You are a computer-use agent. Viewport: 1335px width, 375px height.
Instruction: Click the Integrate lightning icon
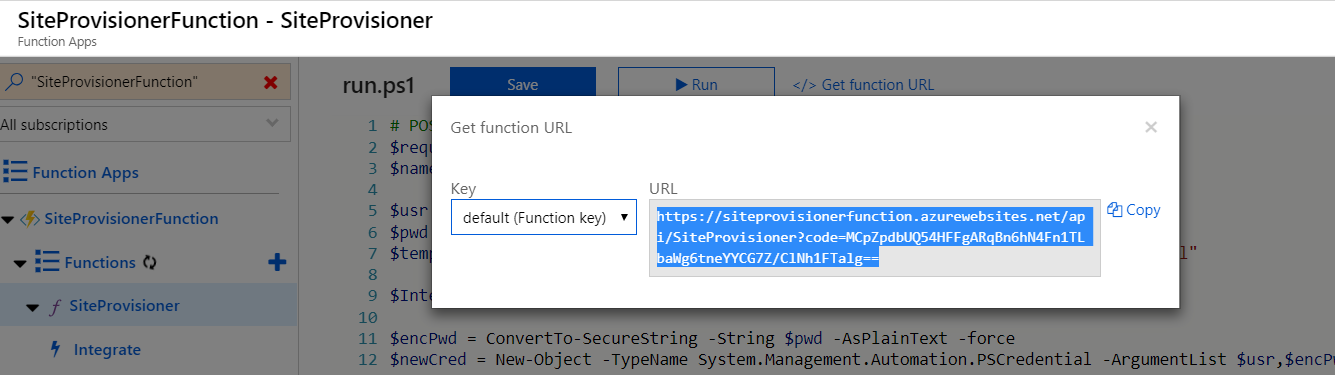[x=55, y=349]
